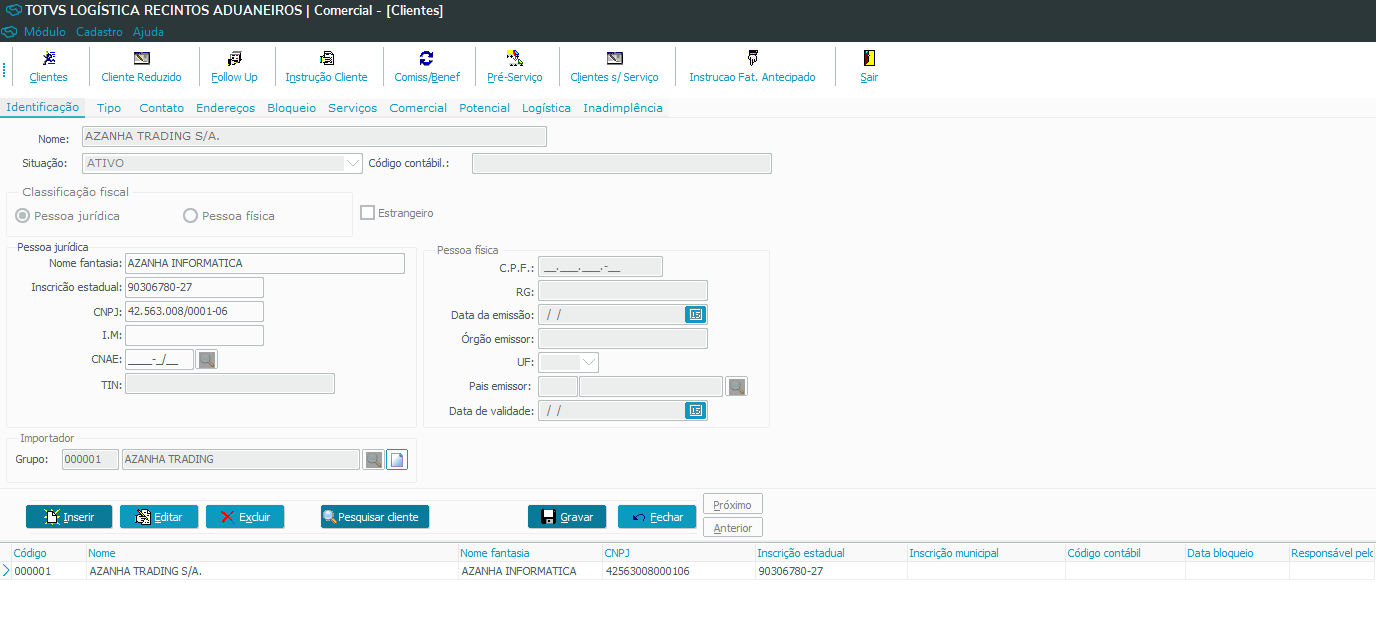Click the Código contábil input field
1376x622 pixels.
click(x=622, y=163)
